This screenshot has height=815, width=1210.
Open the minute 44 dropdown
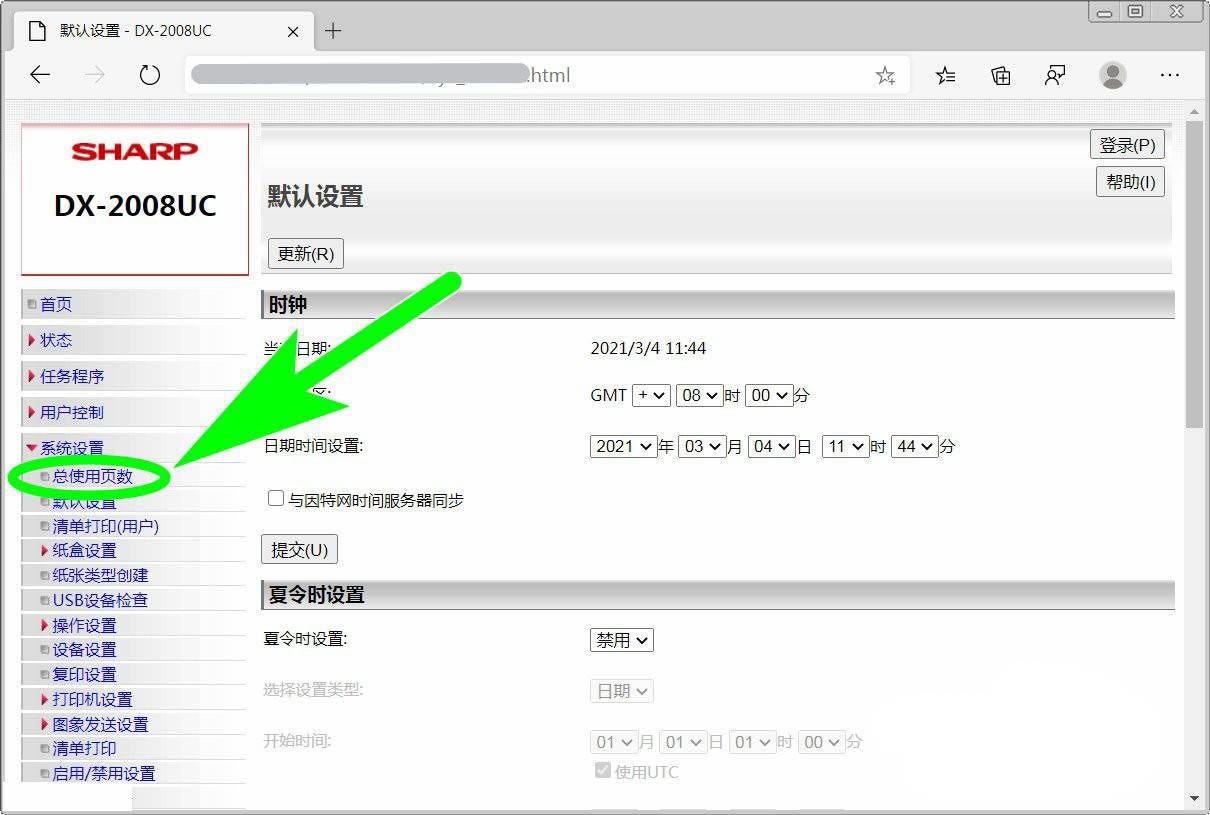pos(915,446)
